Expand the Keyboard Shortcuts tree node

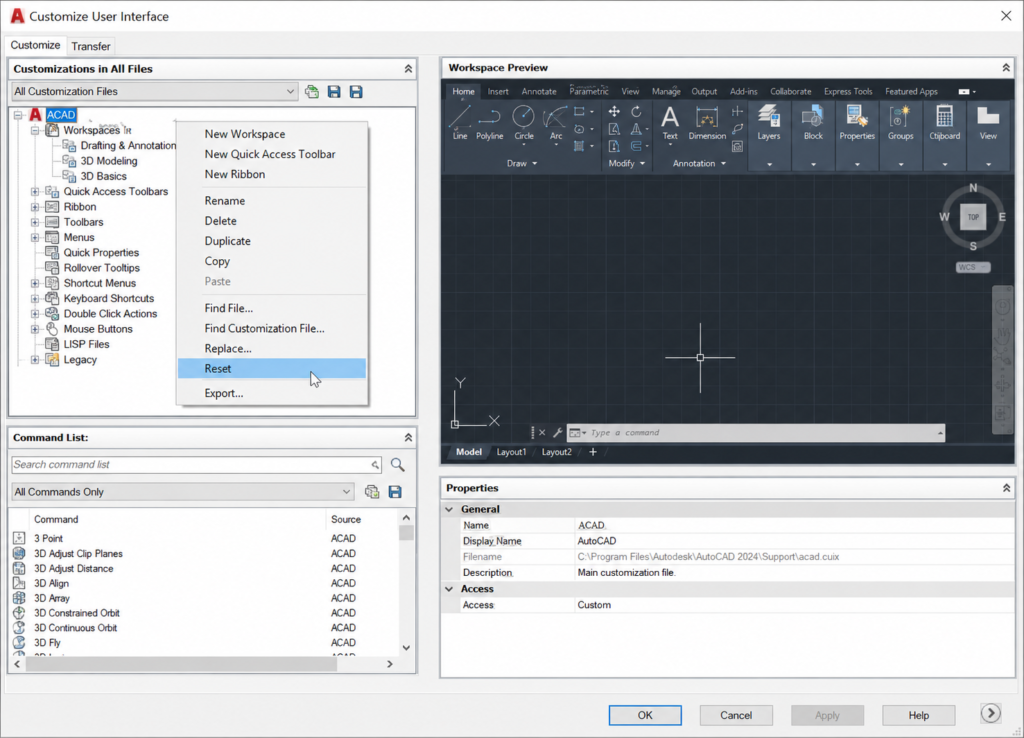tap(35, 298)
